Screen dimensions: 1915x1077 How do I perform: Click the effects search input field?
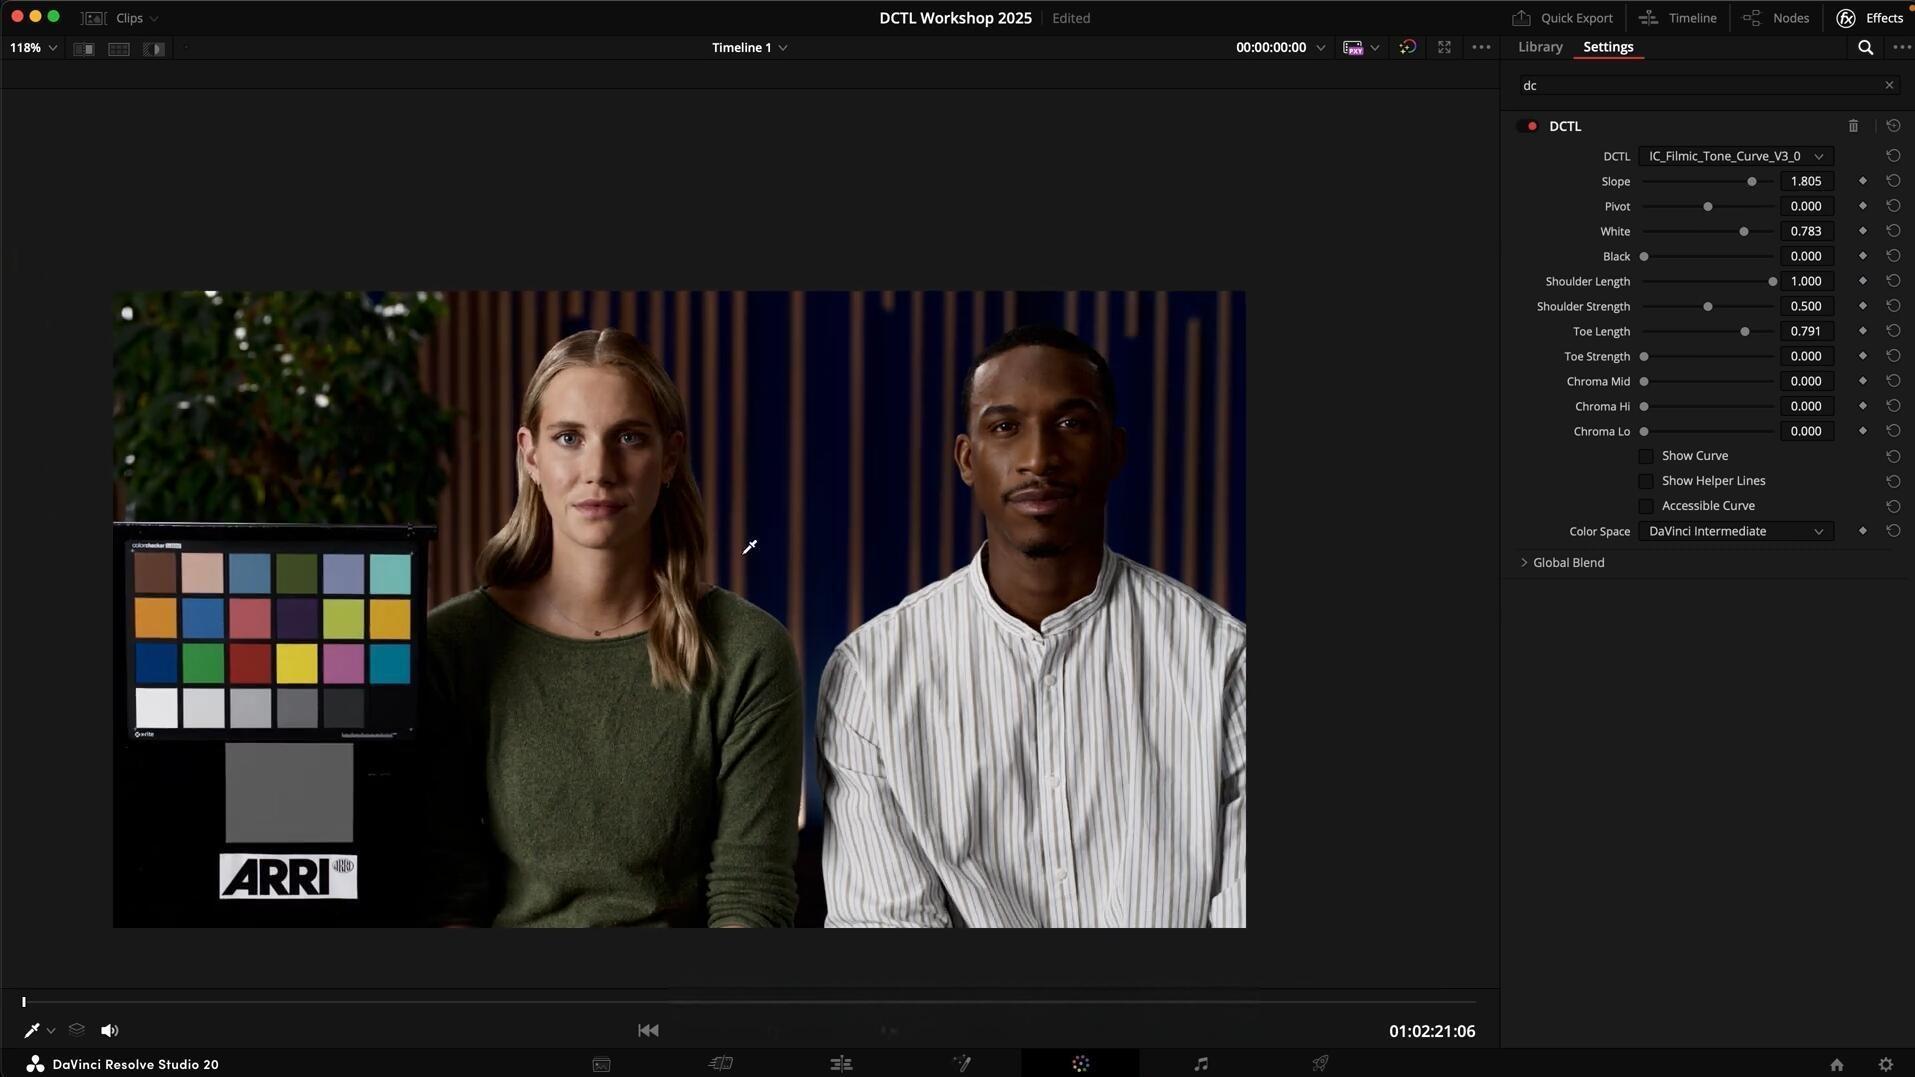tap(1698, 86)
